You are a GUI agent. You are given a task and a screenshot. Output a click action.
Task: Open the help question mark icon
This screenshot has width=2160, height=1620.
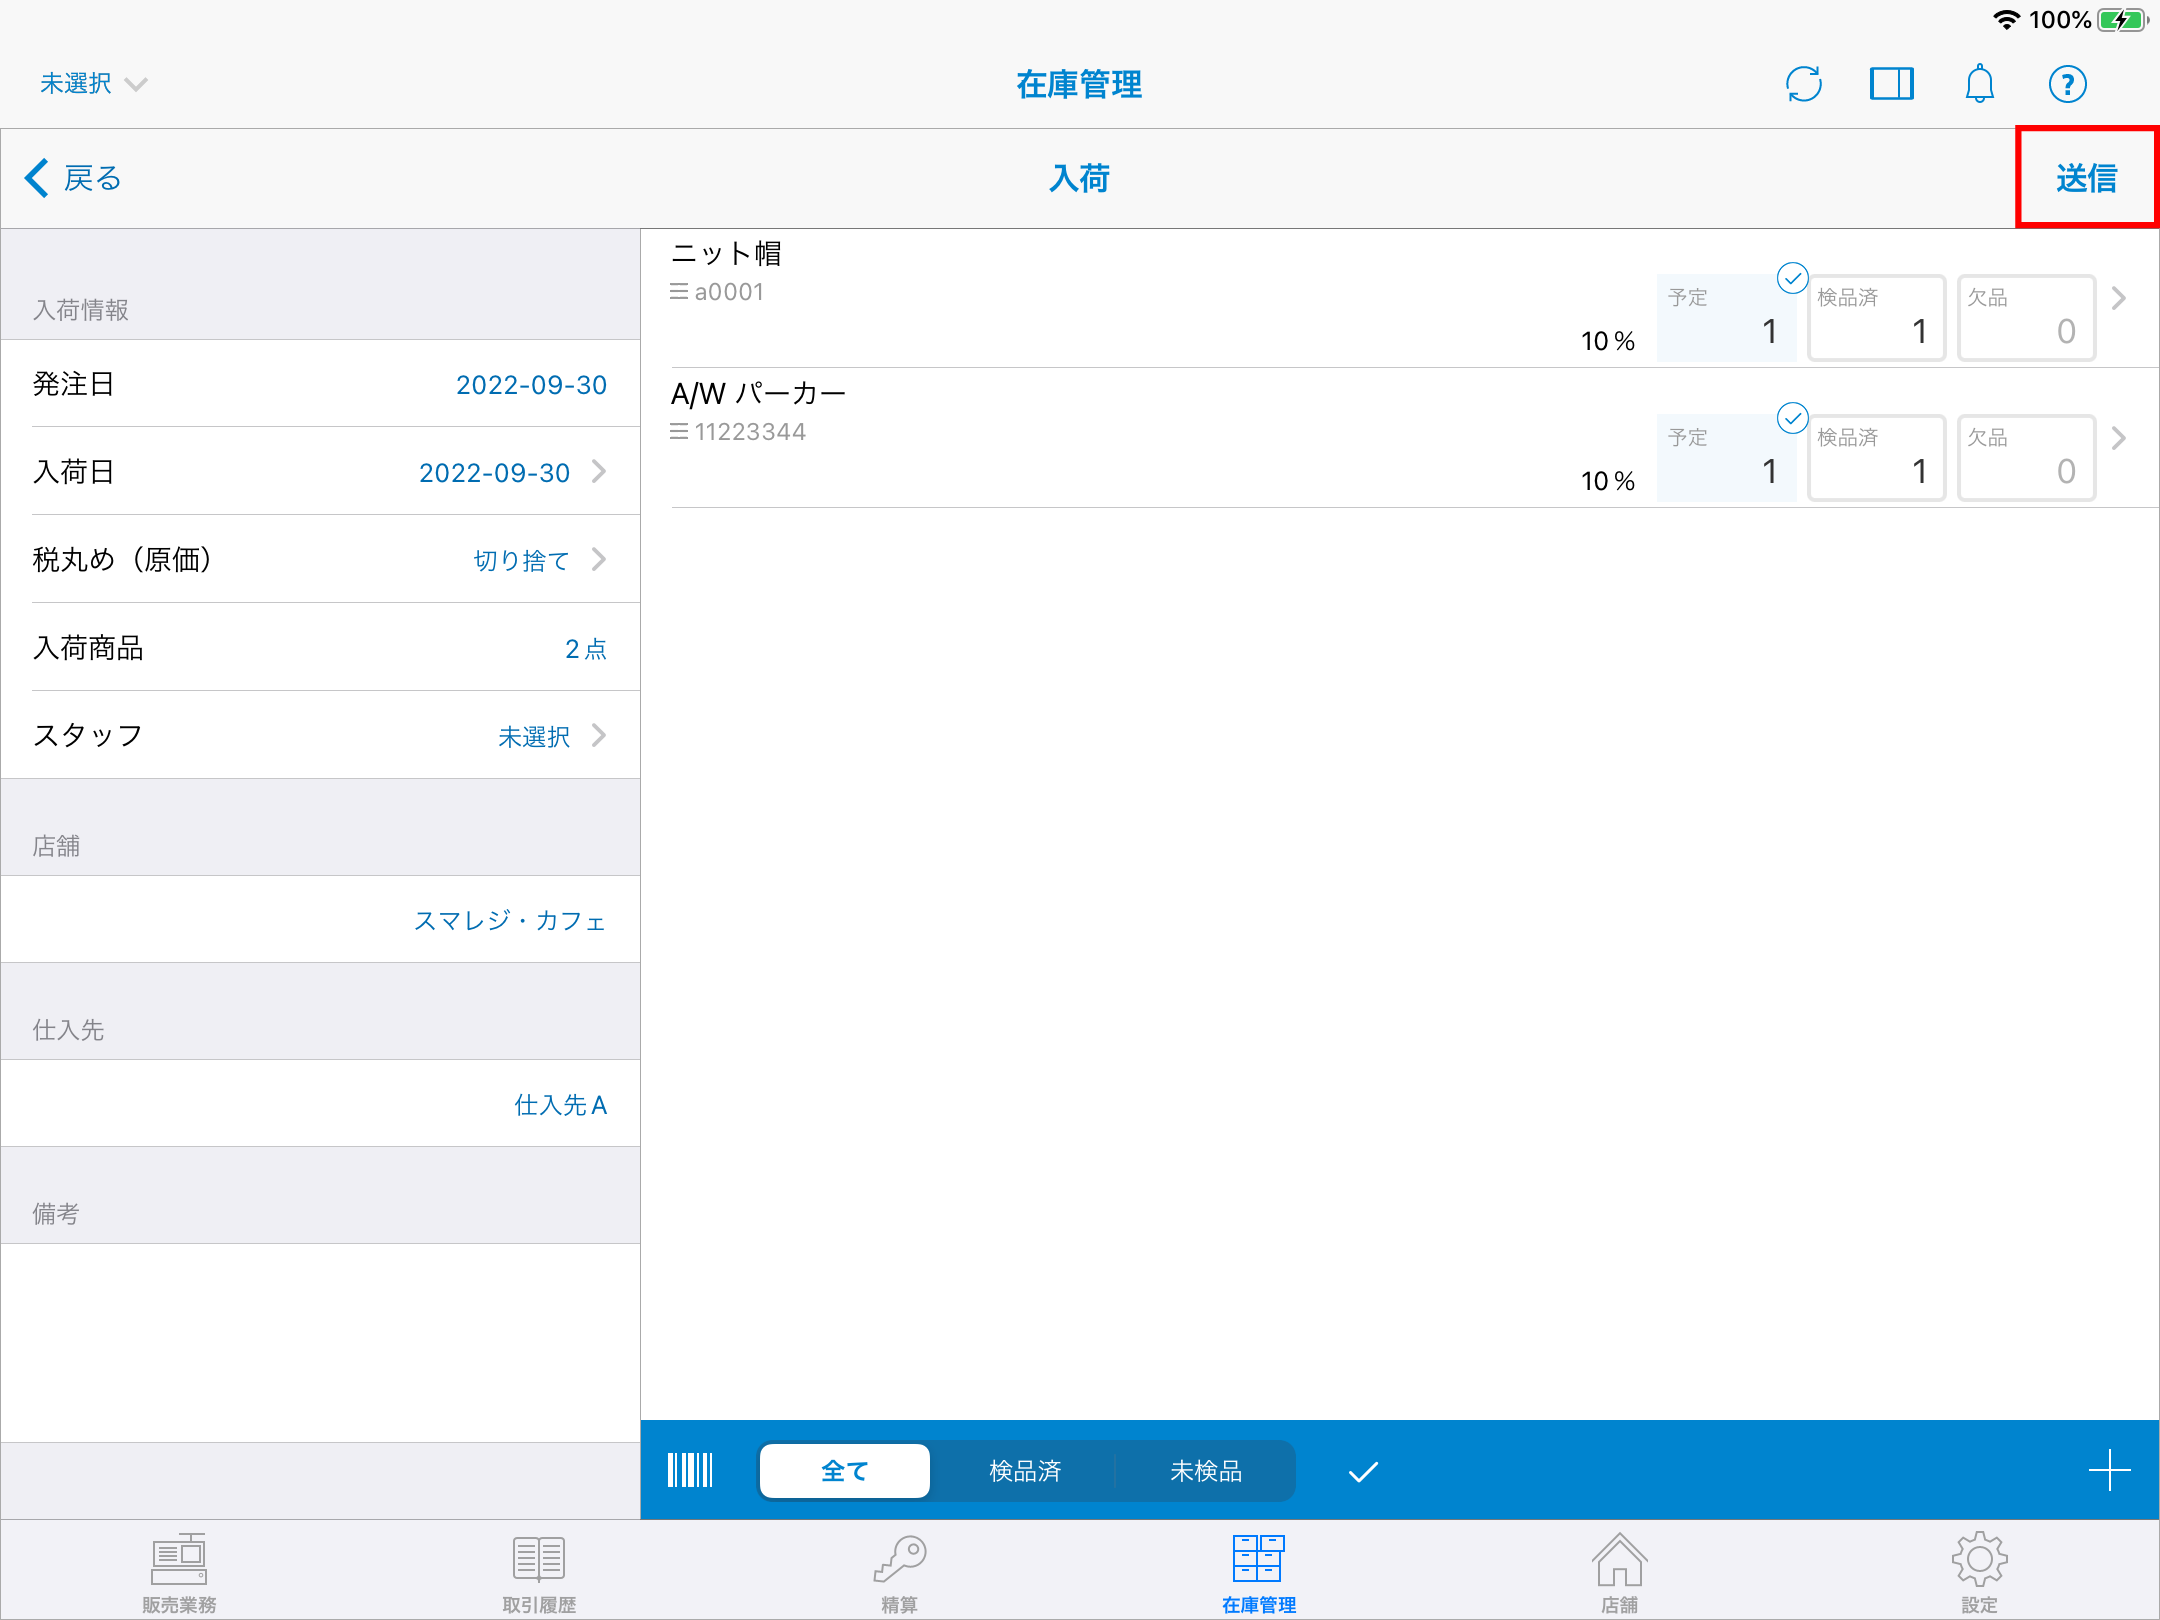click(x=2067, y=84)
